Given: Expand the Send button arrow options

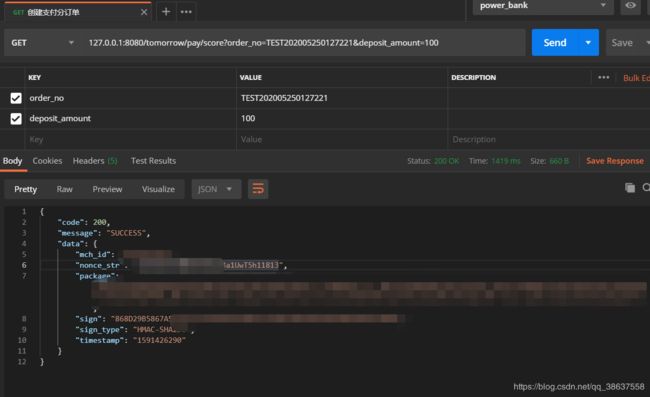Looking at the screenshot, I should pyautogui.click(x=588, y=43).
